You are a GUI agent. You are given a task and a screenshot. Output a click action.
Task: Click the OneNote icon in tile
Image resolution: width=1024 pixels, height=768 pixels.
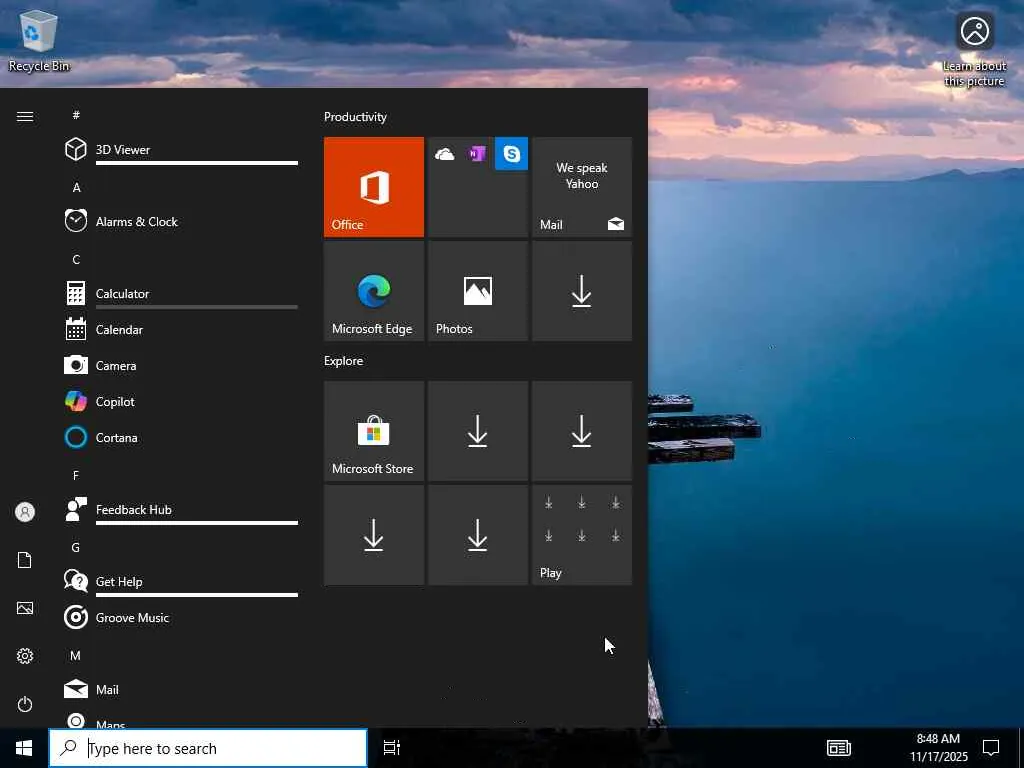coord(477,154)
